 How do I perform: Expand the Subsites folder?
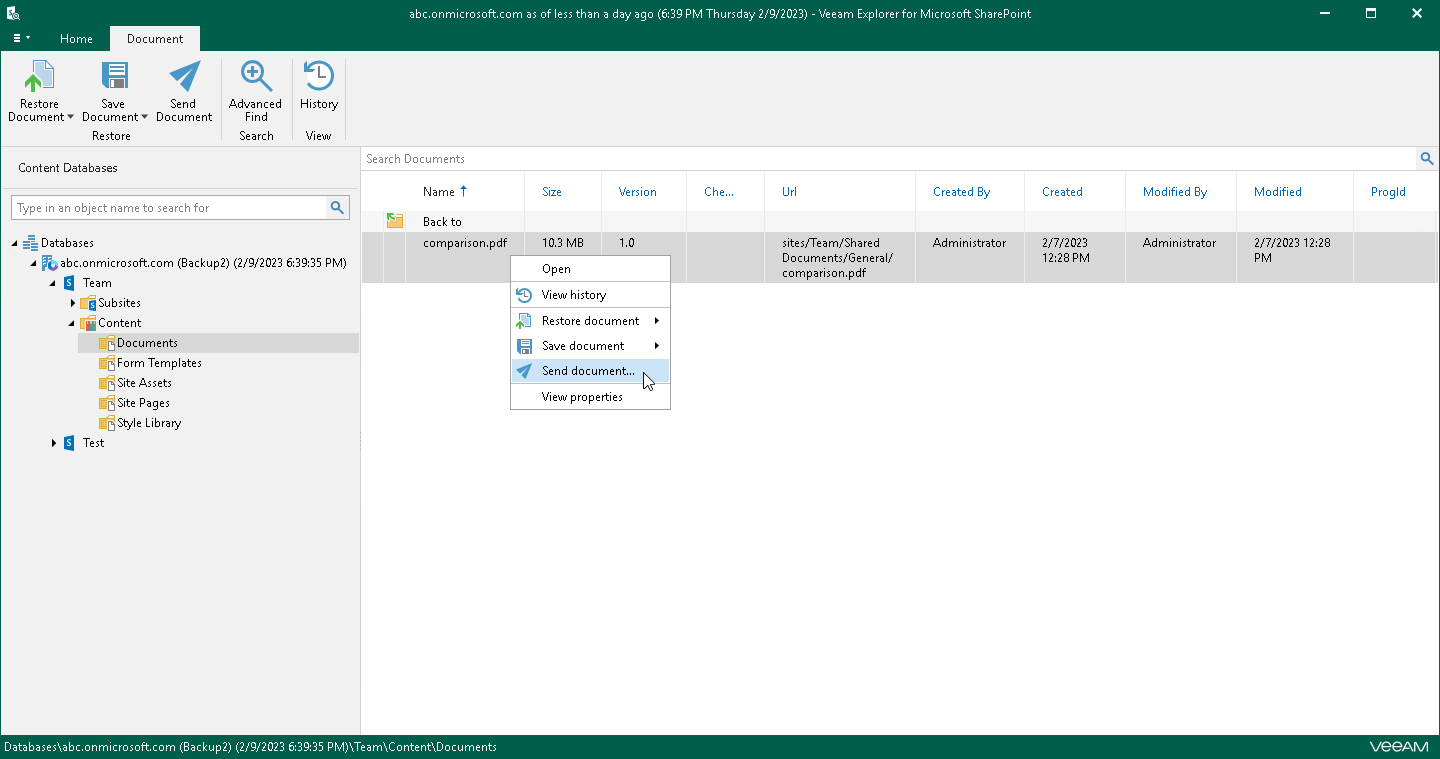(x=72, y=303)
